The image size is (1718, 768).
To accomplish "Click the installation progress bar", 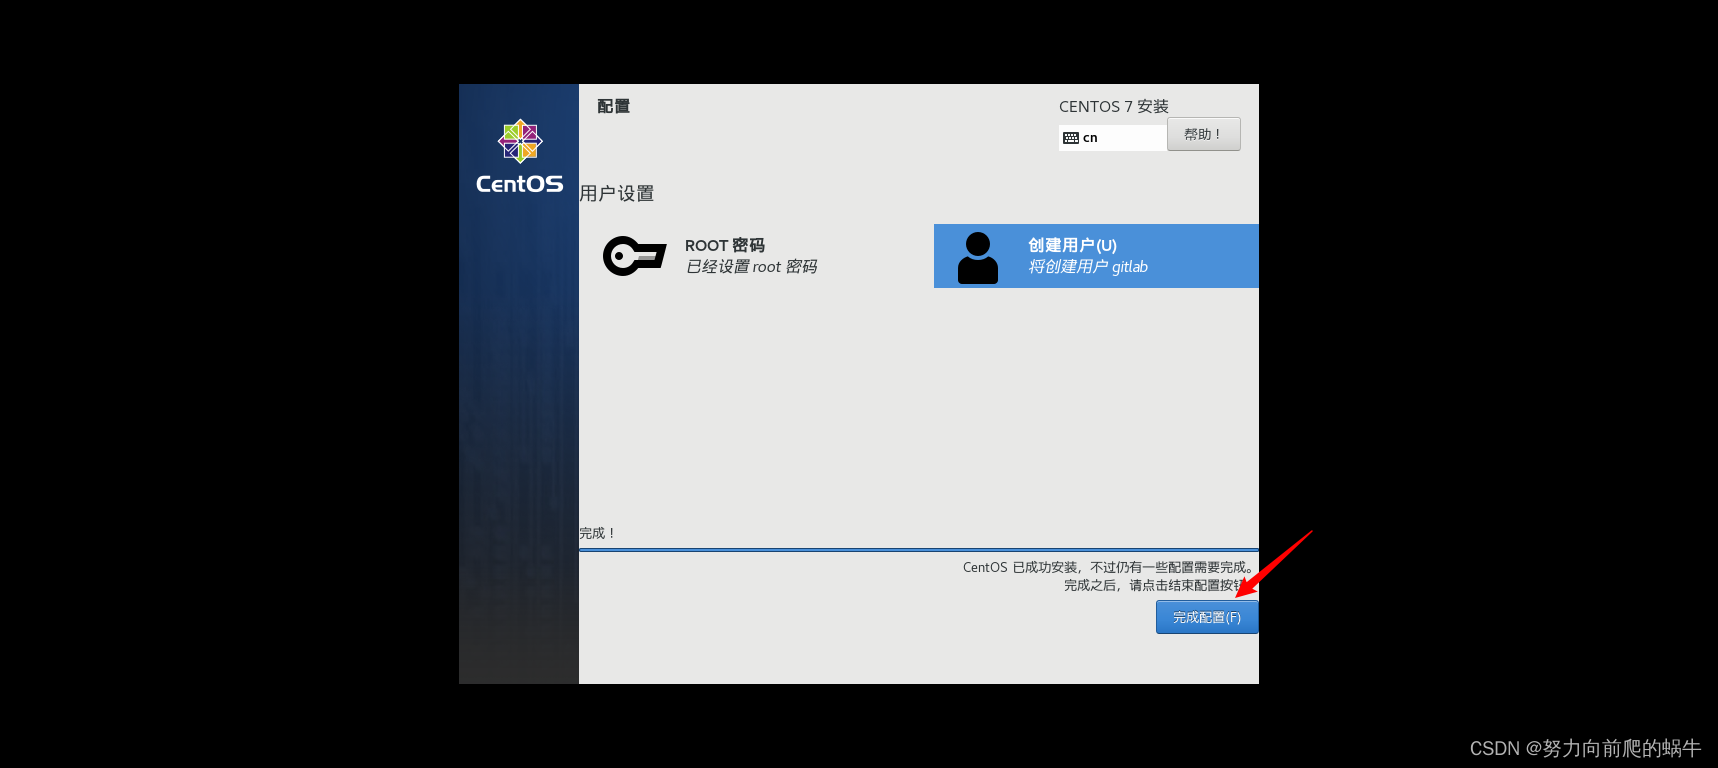I will 919,549.
